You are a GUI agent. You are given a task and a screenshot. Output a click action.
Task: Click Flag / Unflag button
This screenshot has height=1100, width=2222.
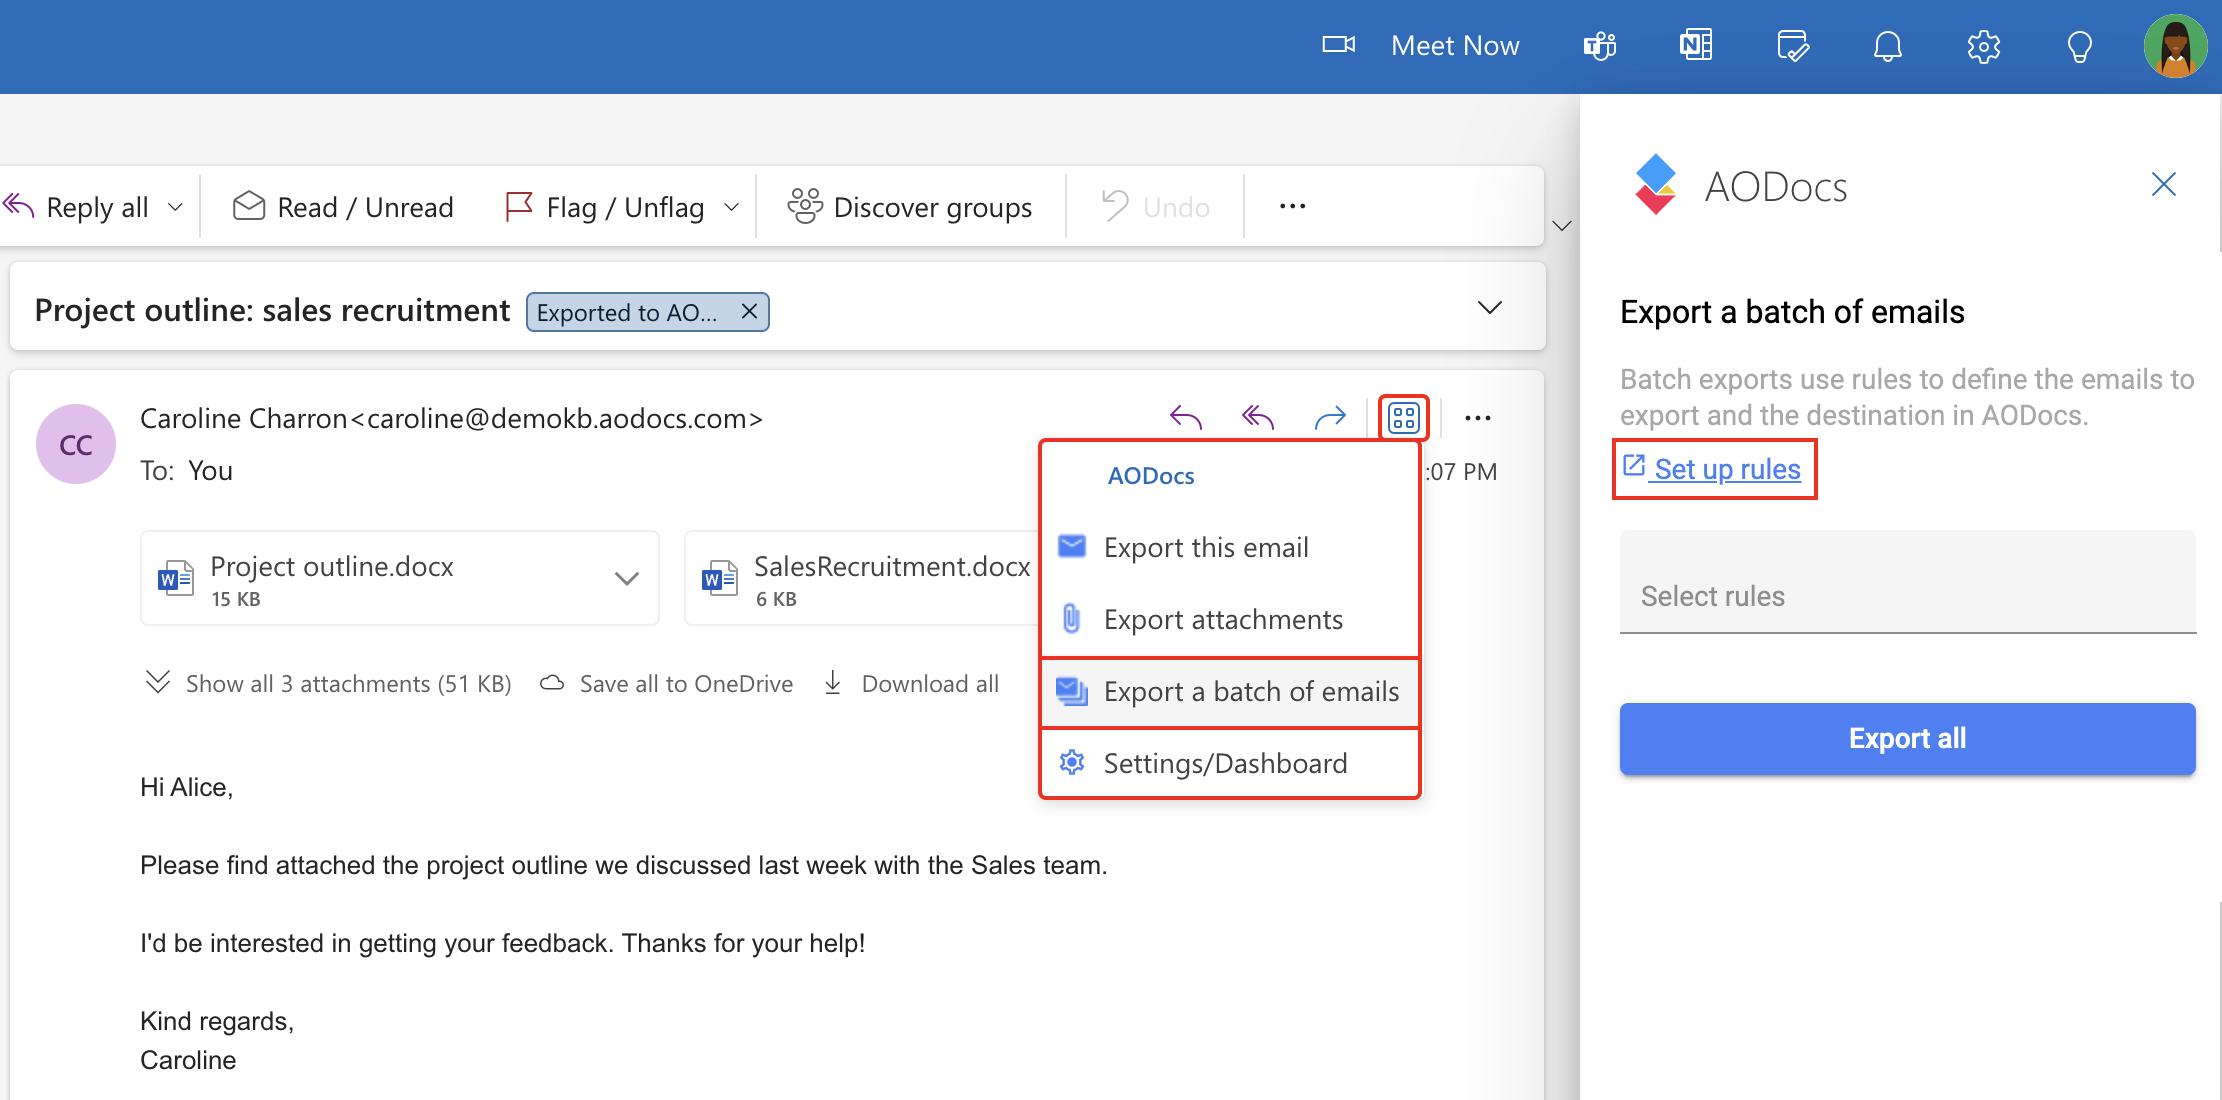(x=605, y=207)
